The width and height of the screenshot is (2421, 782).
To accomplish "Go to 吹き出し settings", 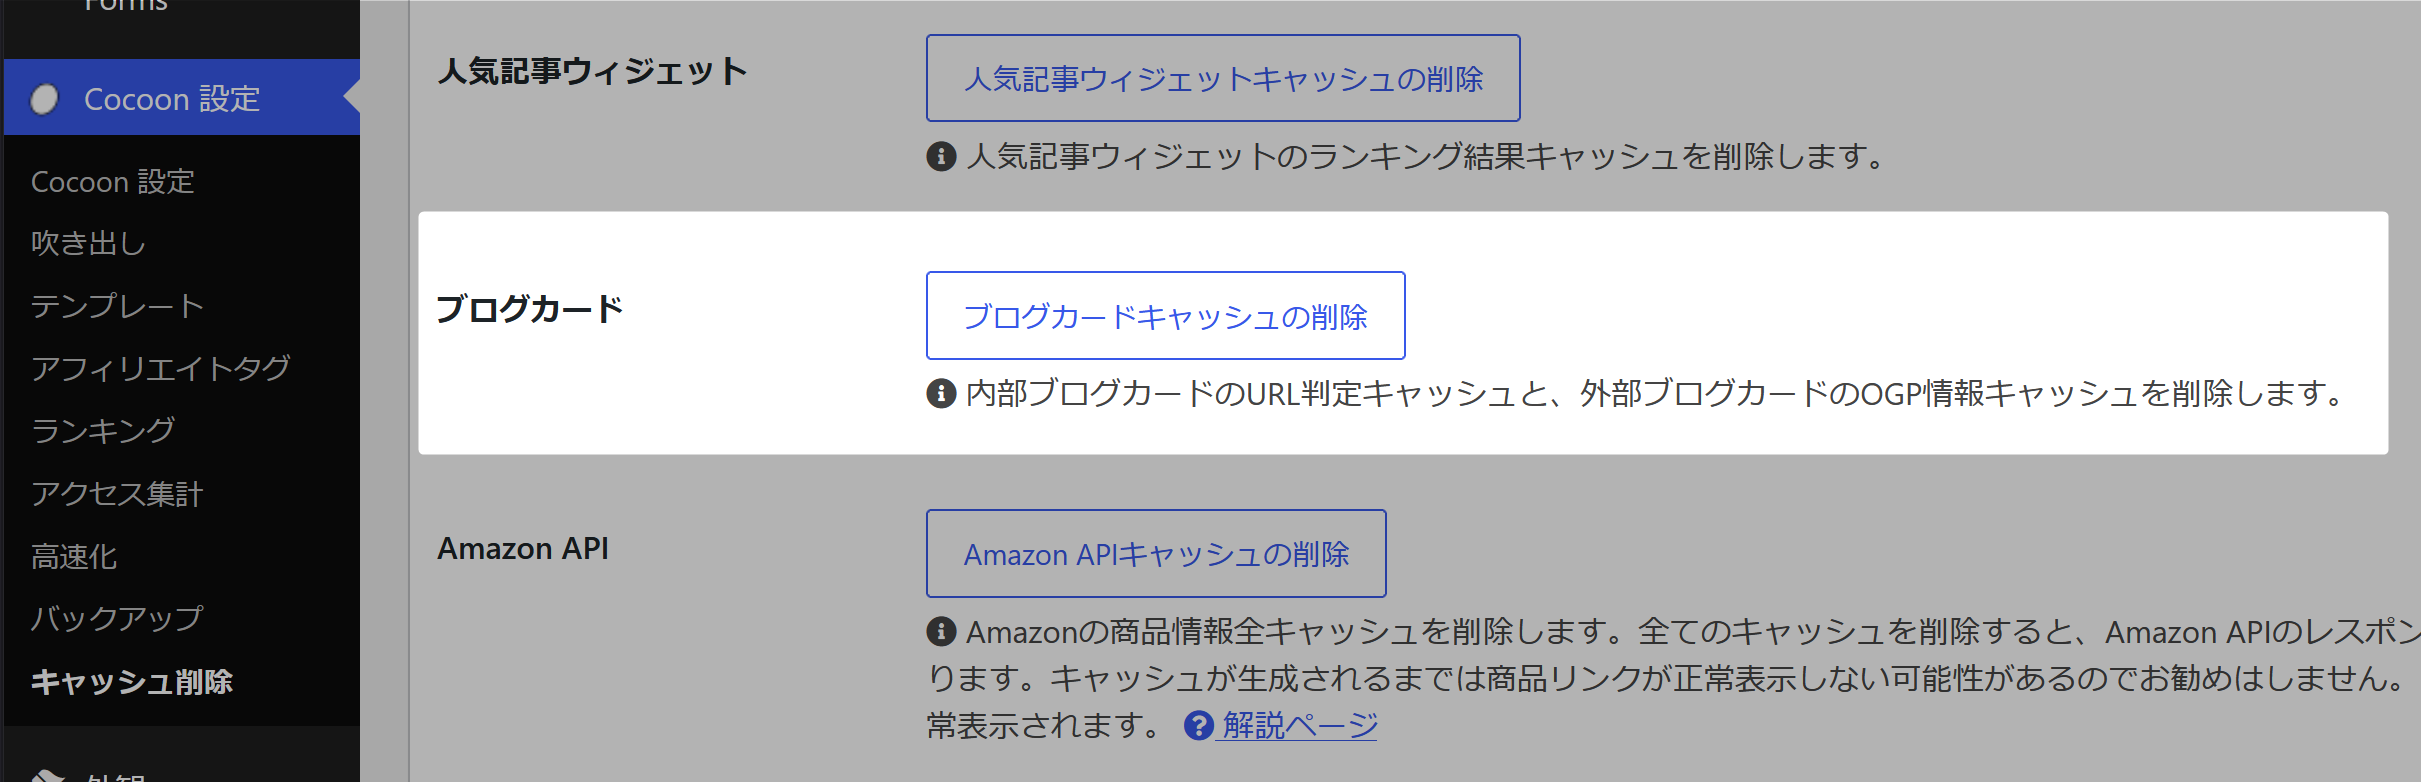I will tap(89, 244).
